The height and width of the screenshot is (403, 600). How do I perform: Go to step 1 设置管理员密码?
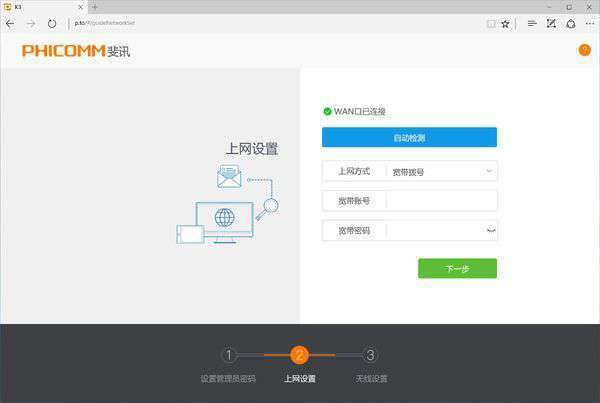(228, 355)
